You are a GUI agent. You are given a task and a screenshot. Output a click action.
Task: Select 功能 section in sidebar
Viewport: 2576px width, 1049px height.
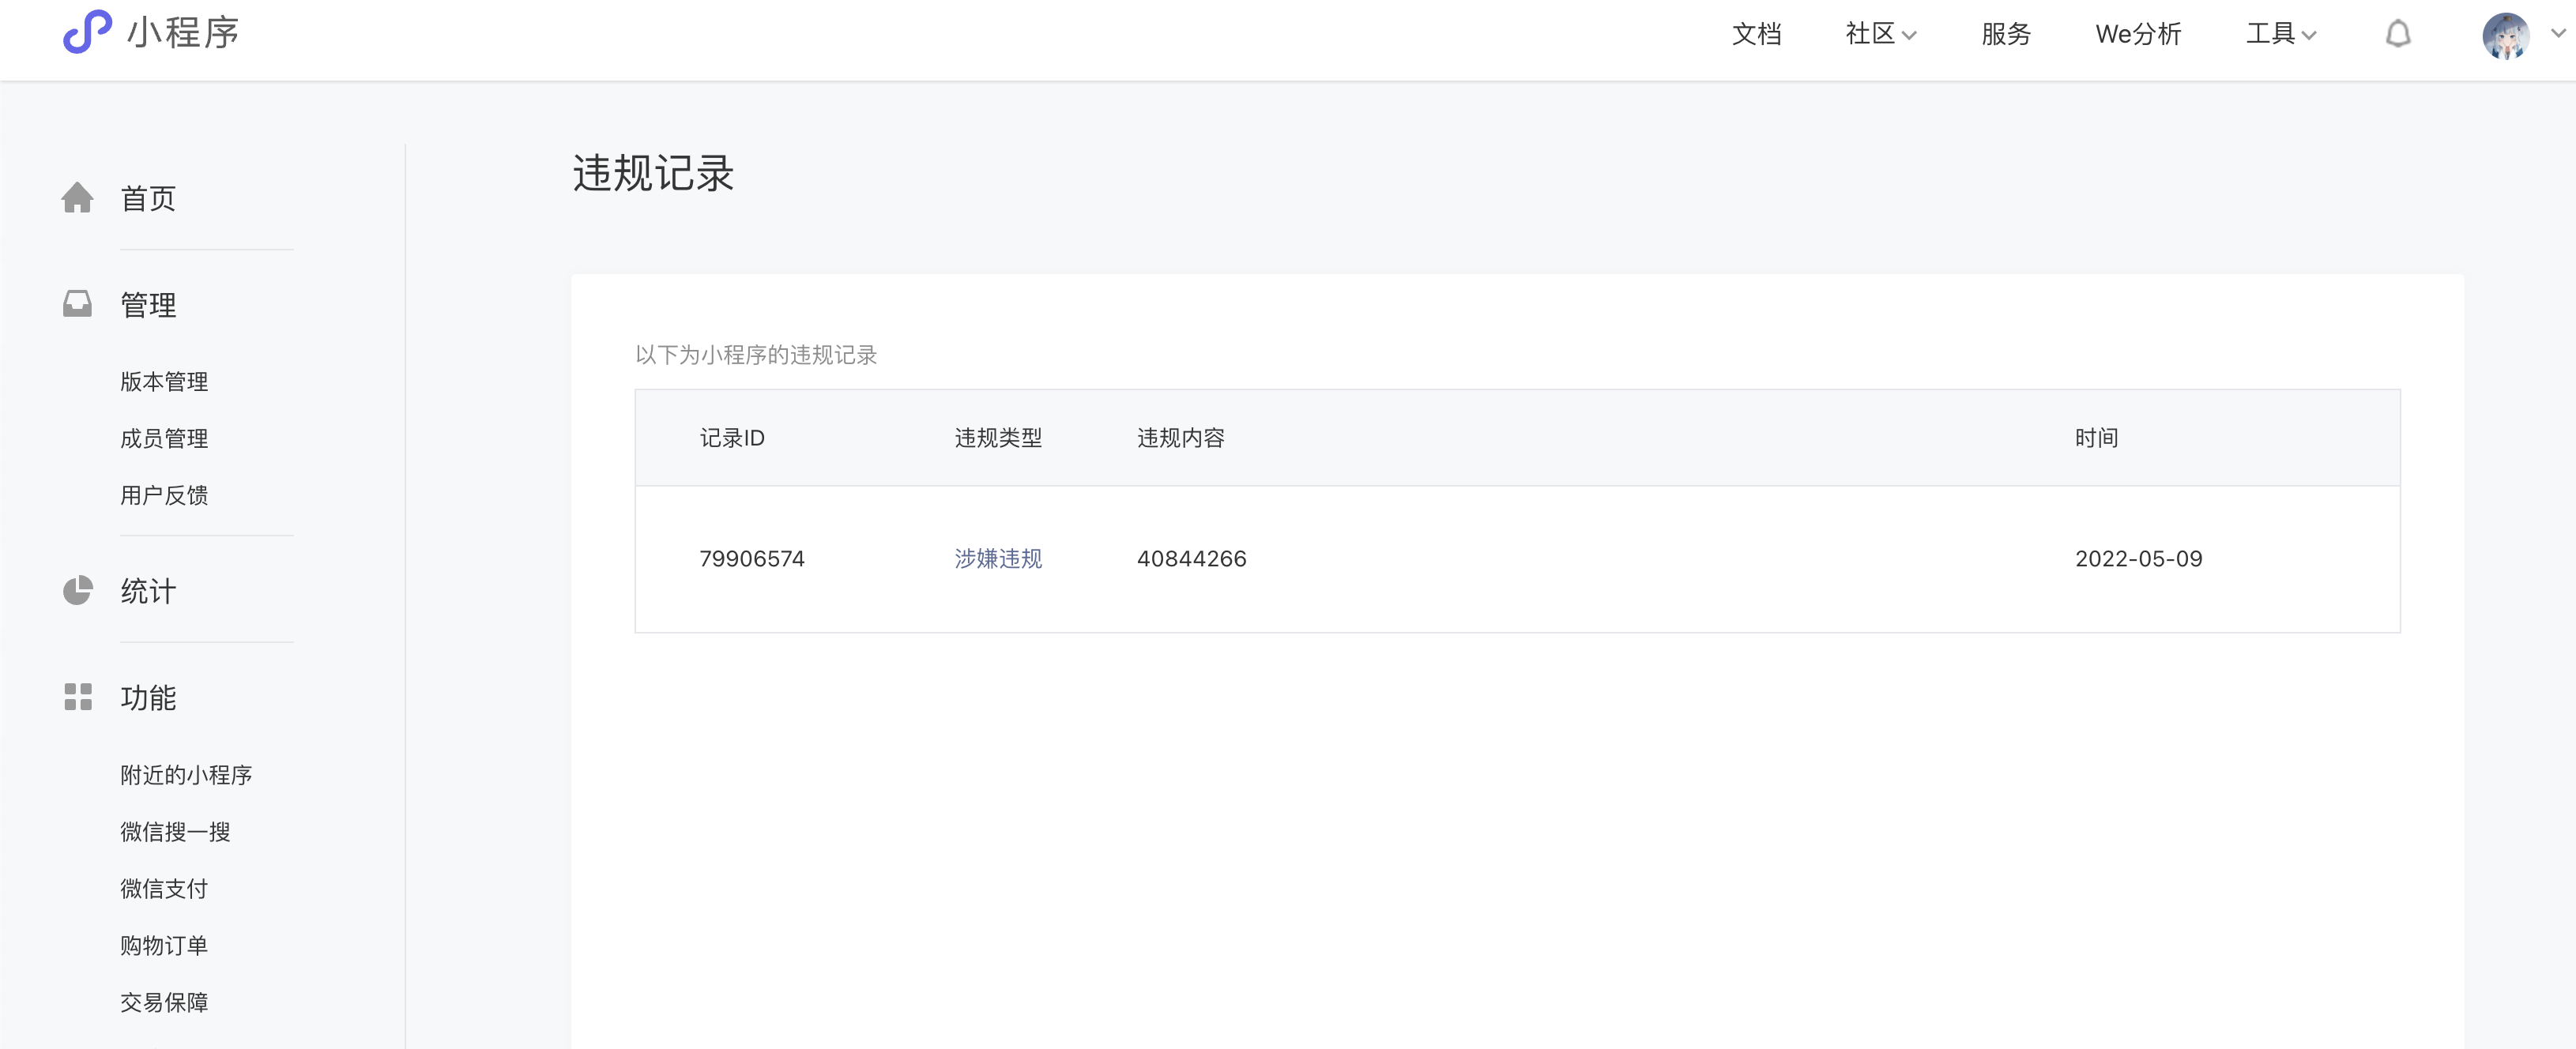point(148,697)
